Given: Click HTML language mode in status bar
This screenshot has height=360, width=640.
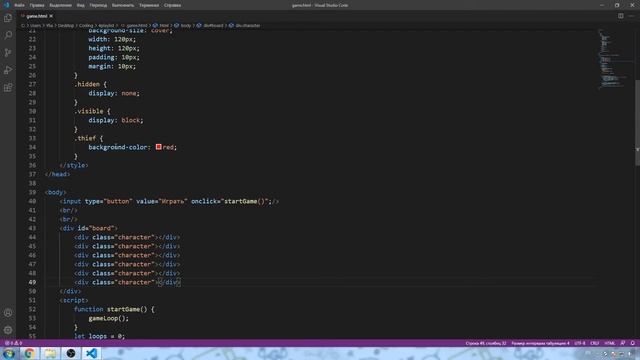Looking at the screenshot, I should (x=609, y=343).
